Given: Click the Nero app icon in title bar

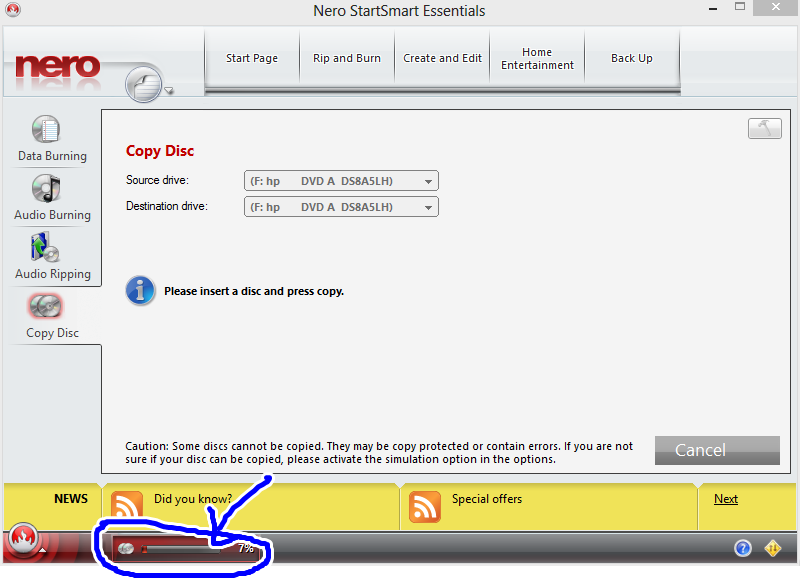Looking at the screenshot, I should [x=13, y=9].
